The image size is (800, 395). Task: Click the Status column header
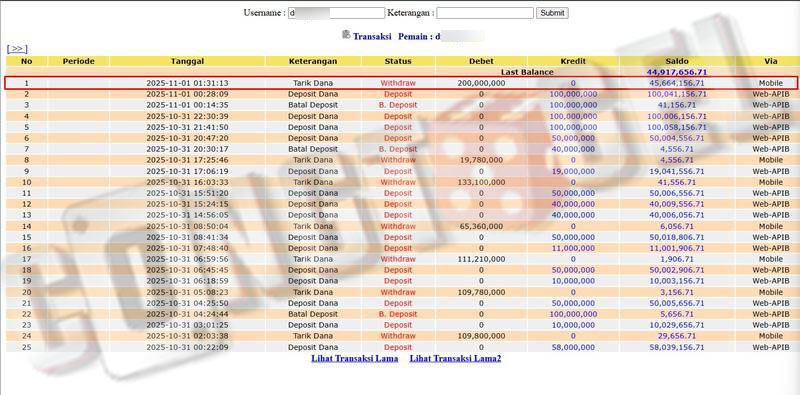398,61
